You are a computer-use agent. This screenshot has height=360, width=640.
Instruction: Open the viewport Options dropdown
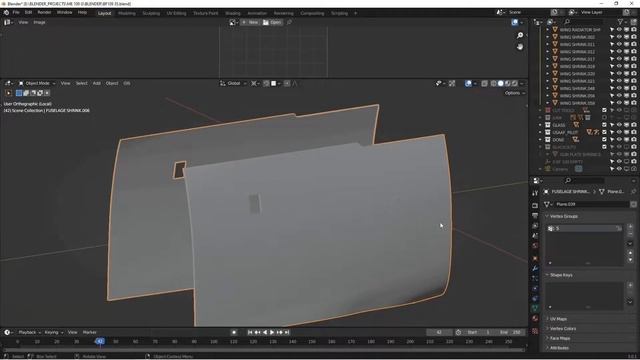point(514,93)
